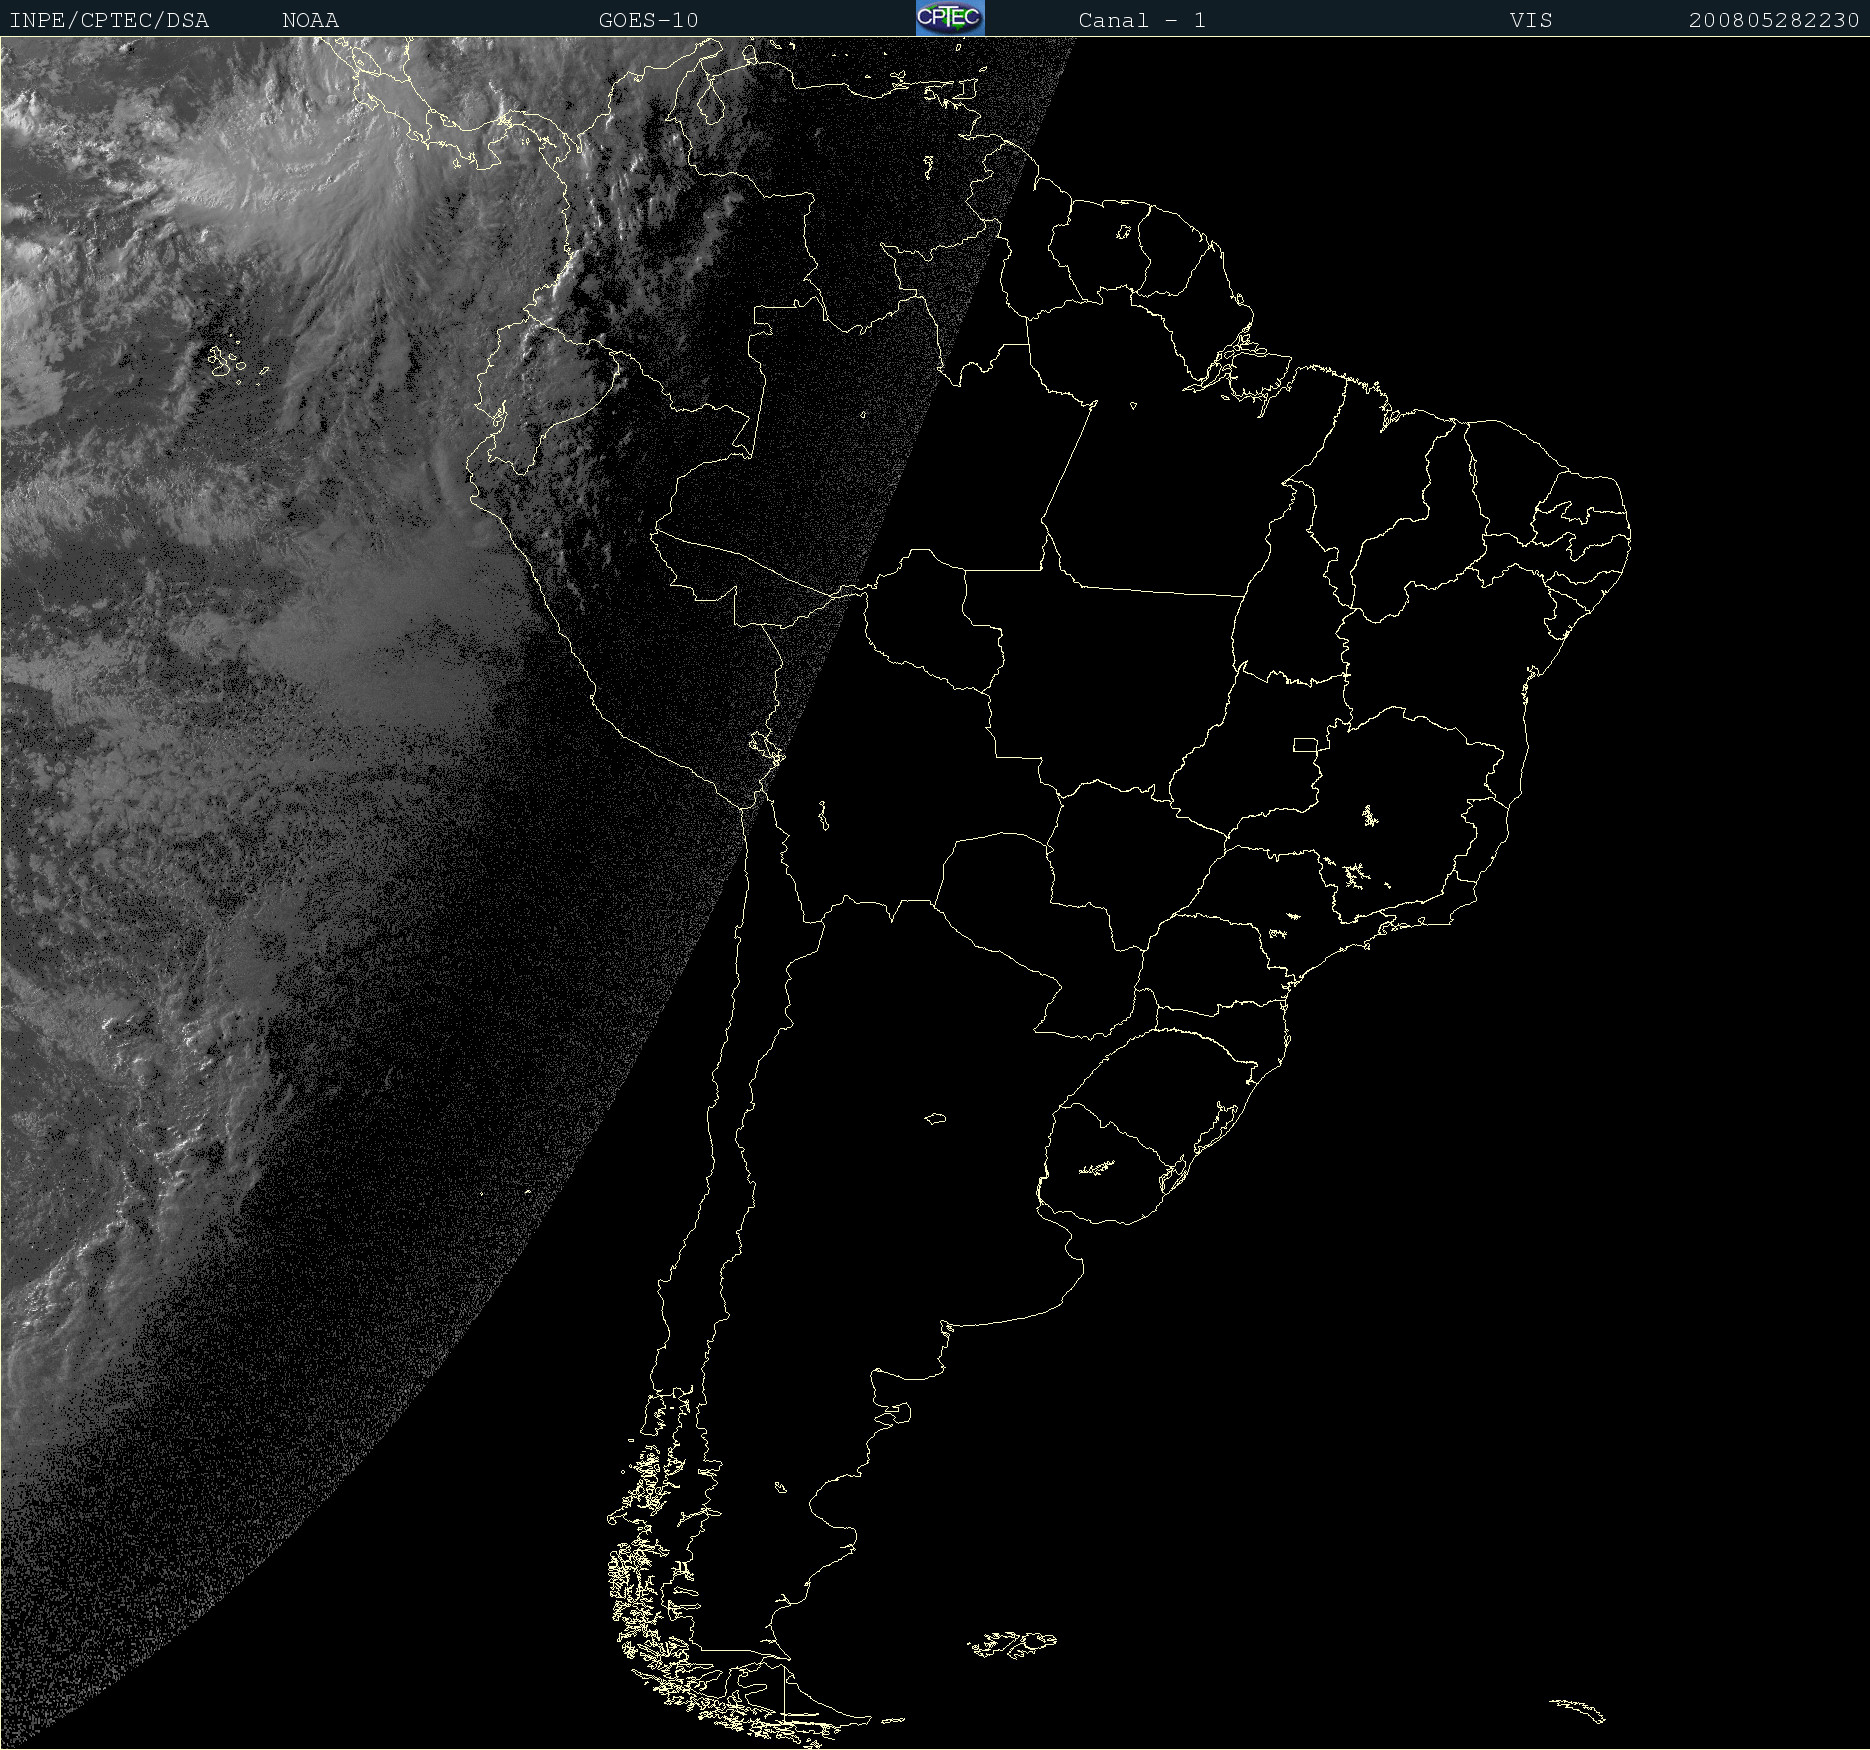Viewport: 1870px width, 1750px height.
Task: Click the INPE/CPTEC/DSA header text
Action: tap(109, 20)
